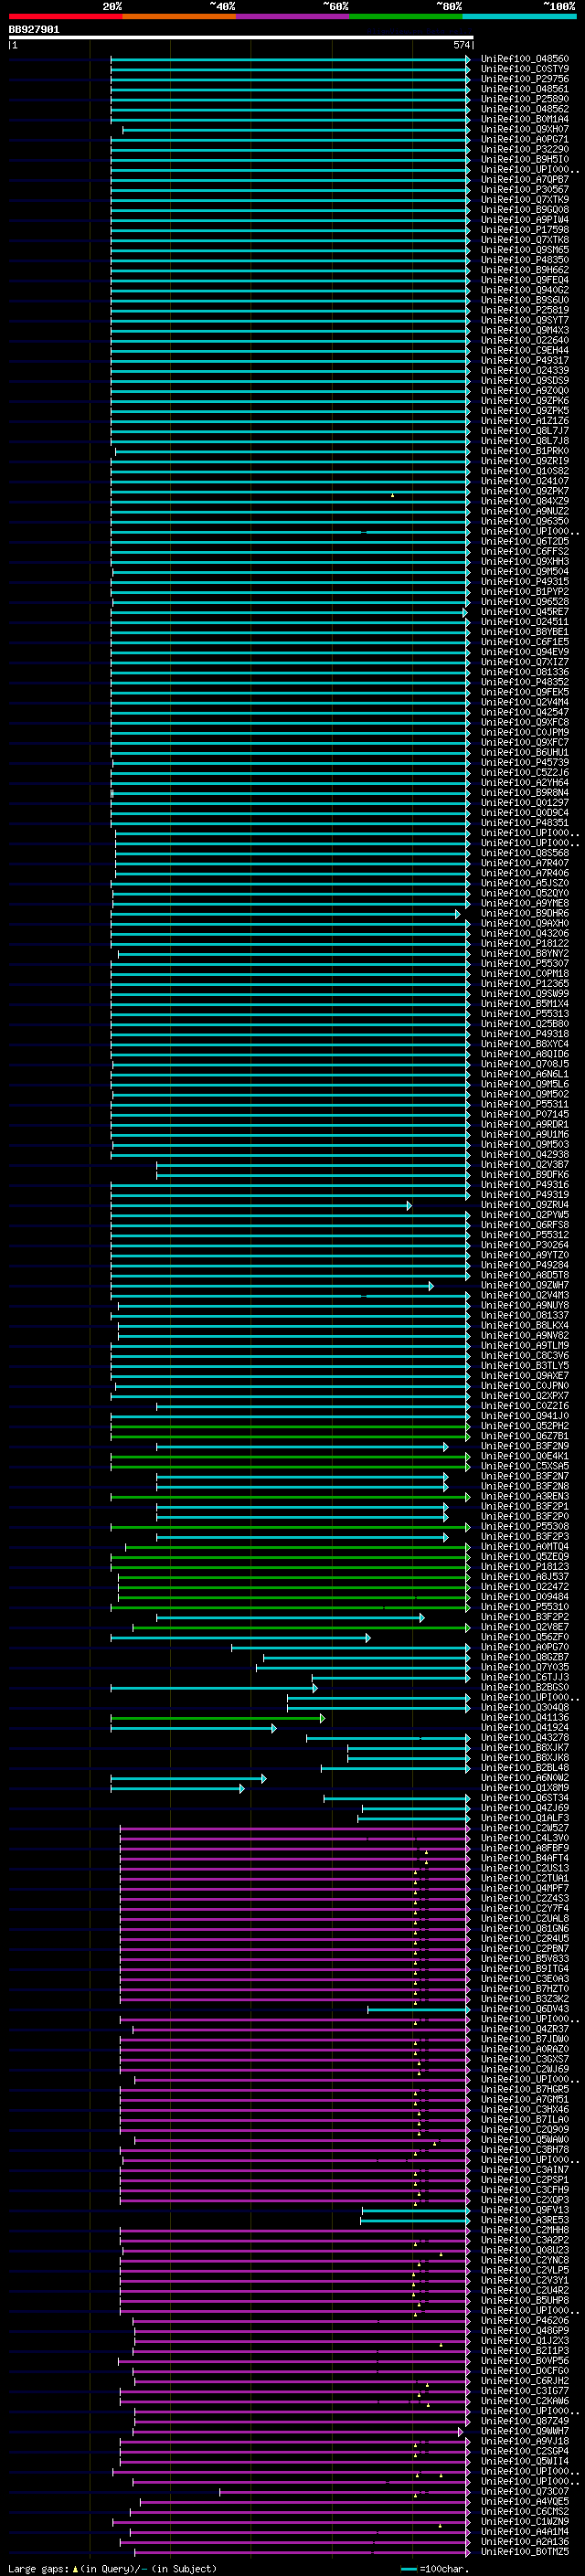
Task: Select UniRef100_C5XSA5 label
Action: [524, 1466]
